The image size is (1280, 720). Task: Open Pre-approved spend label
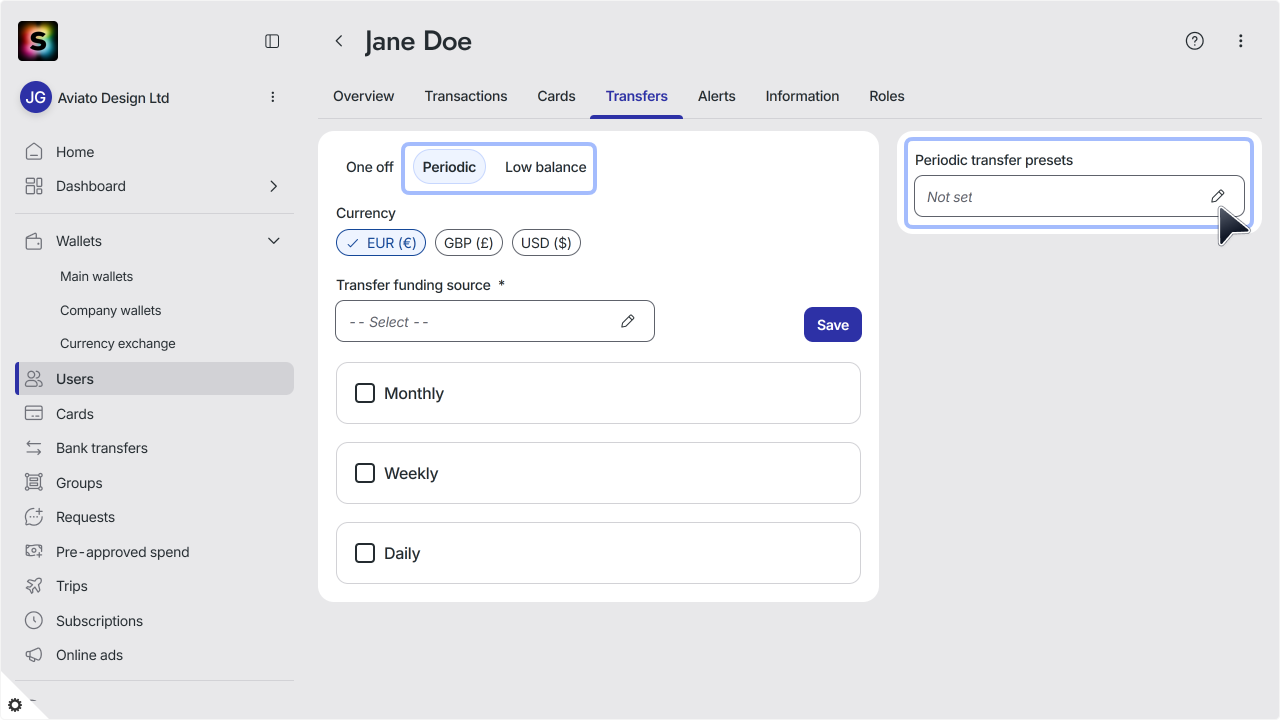point(122,552)
